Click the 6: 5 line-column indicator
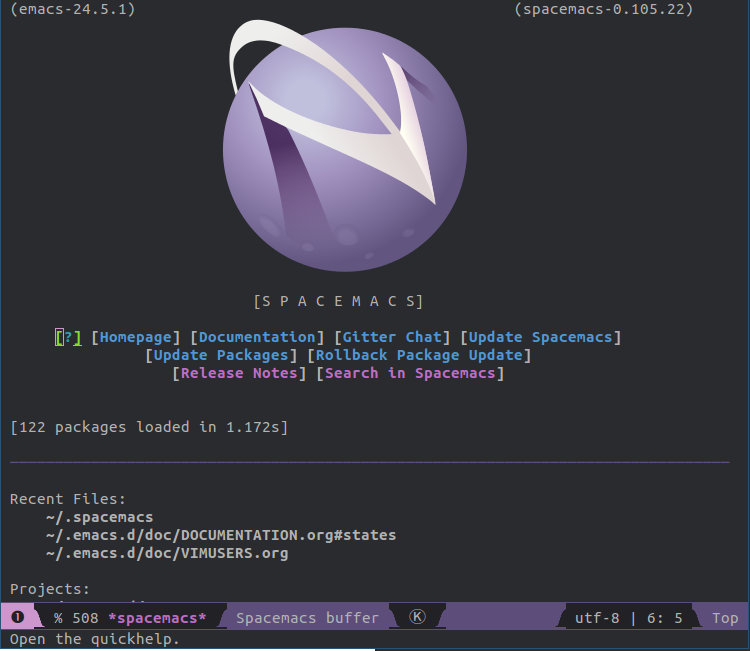The height and width of the screenshot is (651, 750). pyautogui.click(x=665, y=618)
